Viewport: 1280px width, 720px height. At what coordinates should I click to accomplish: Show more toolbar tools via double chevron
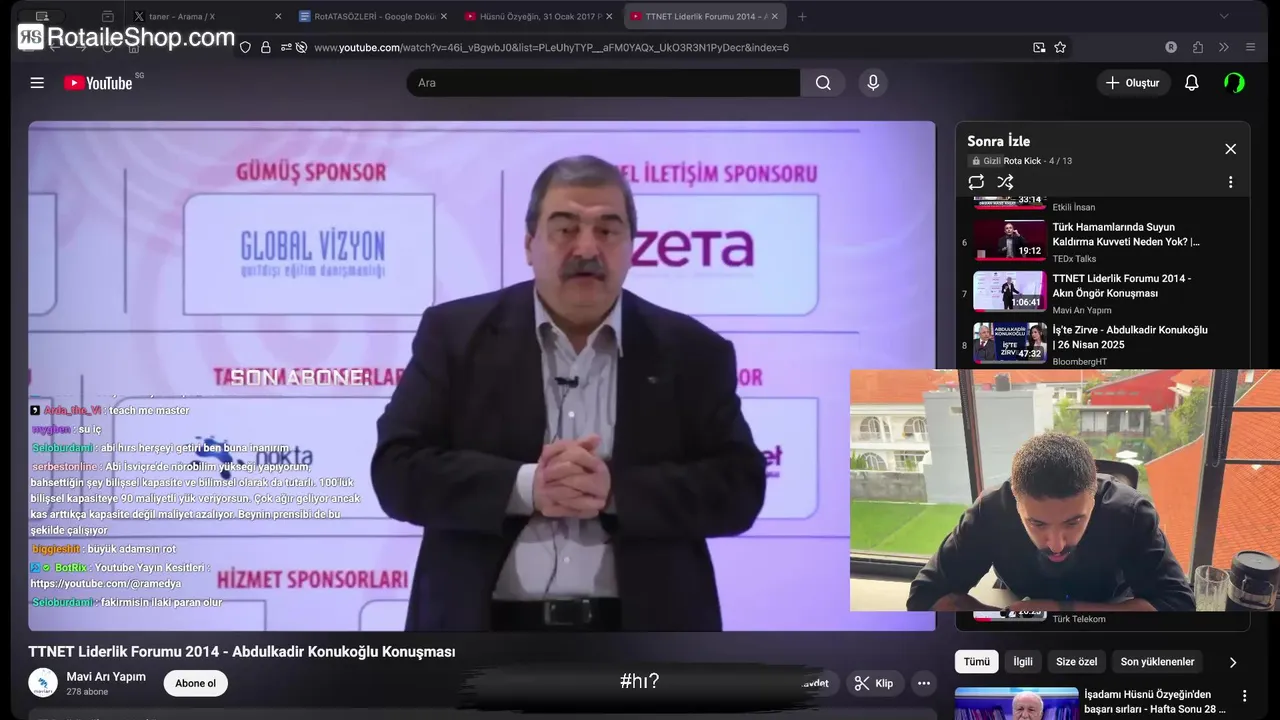point(1224,47)
